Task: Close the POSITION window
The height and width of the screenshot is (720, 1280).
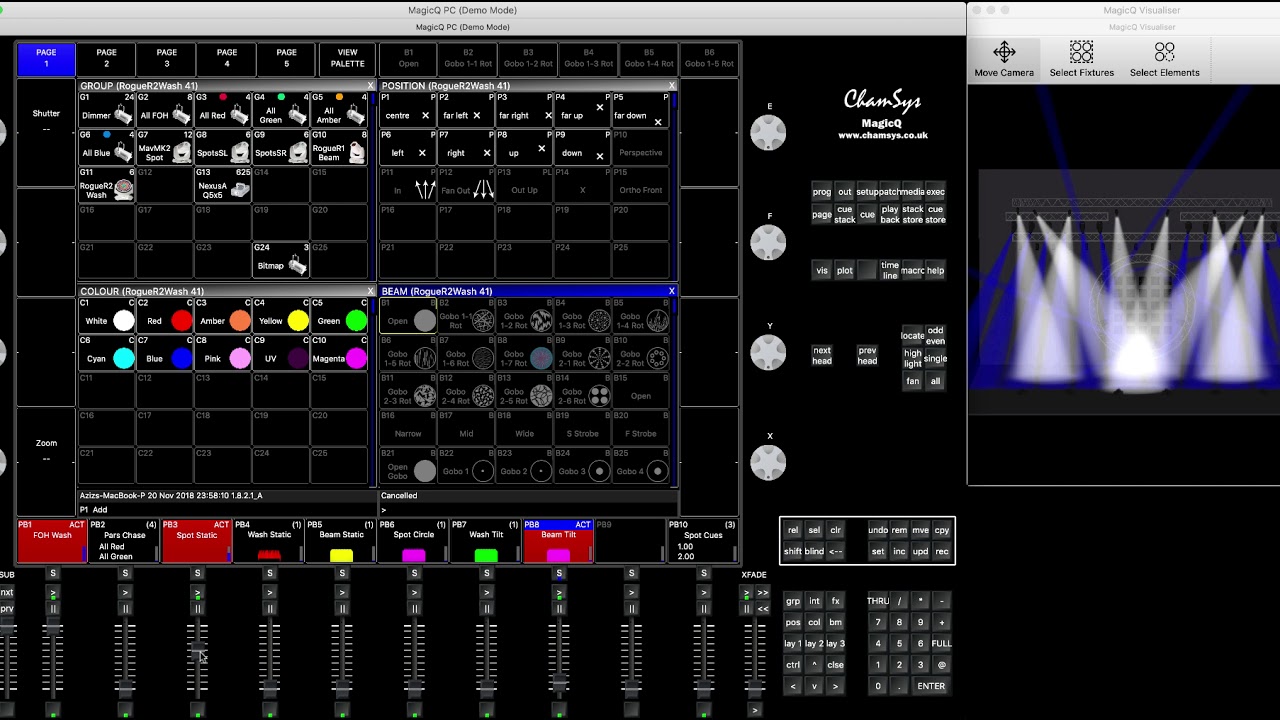Action: (x=672, y=86)
